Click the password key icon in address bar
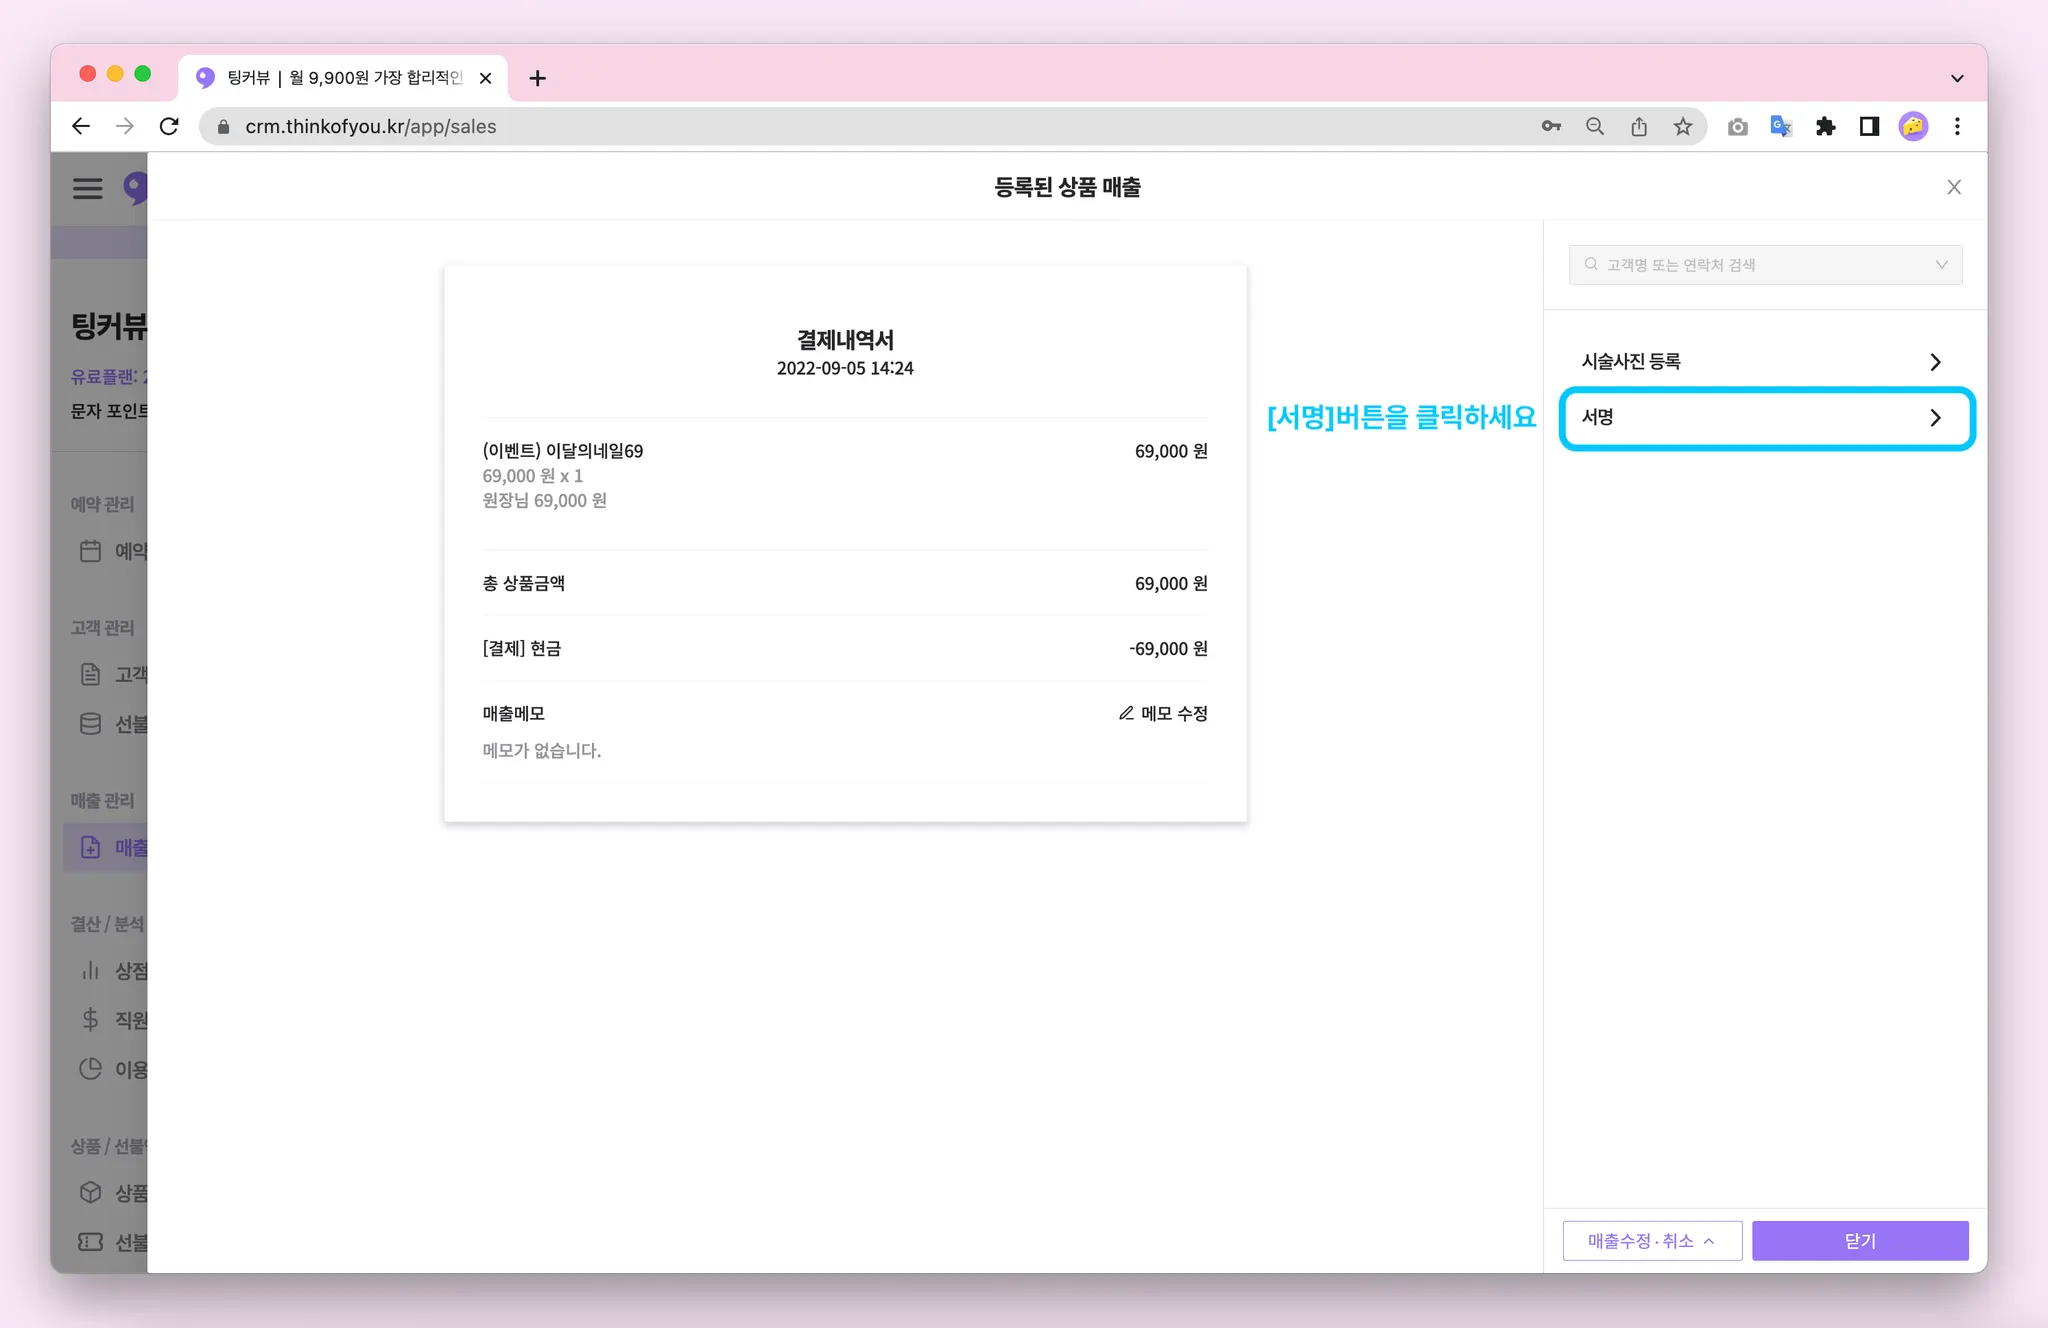The height and width of the screenshot is (1328, 2048). (1551, 127)
